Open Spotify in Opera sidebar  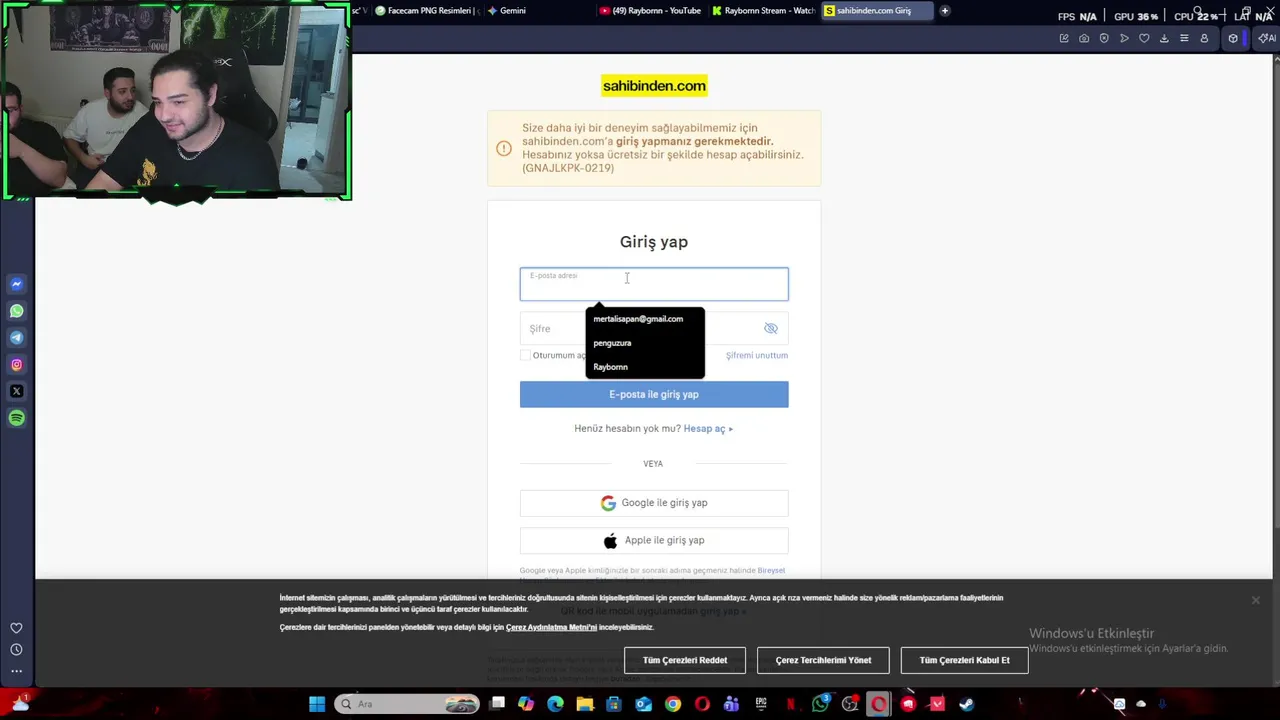(x=16, y=418)
